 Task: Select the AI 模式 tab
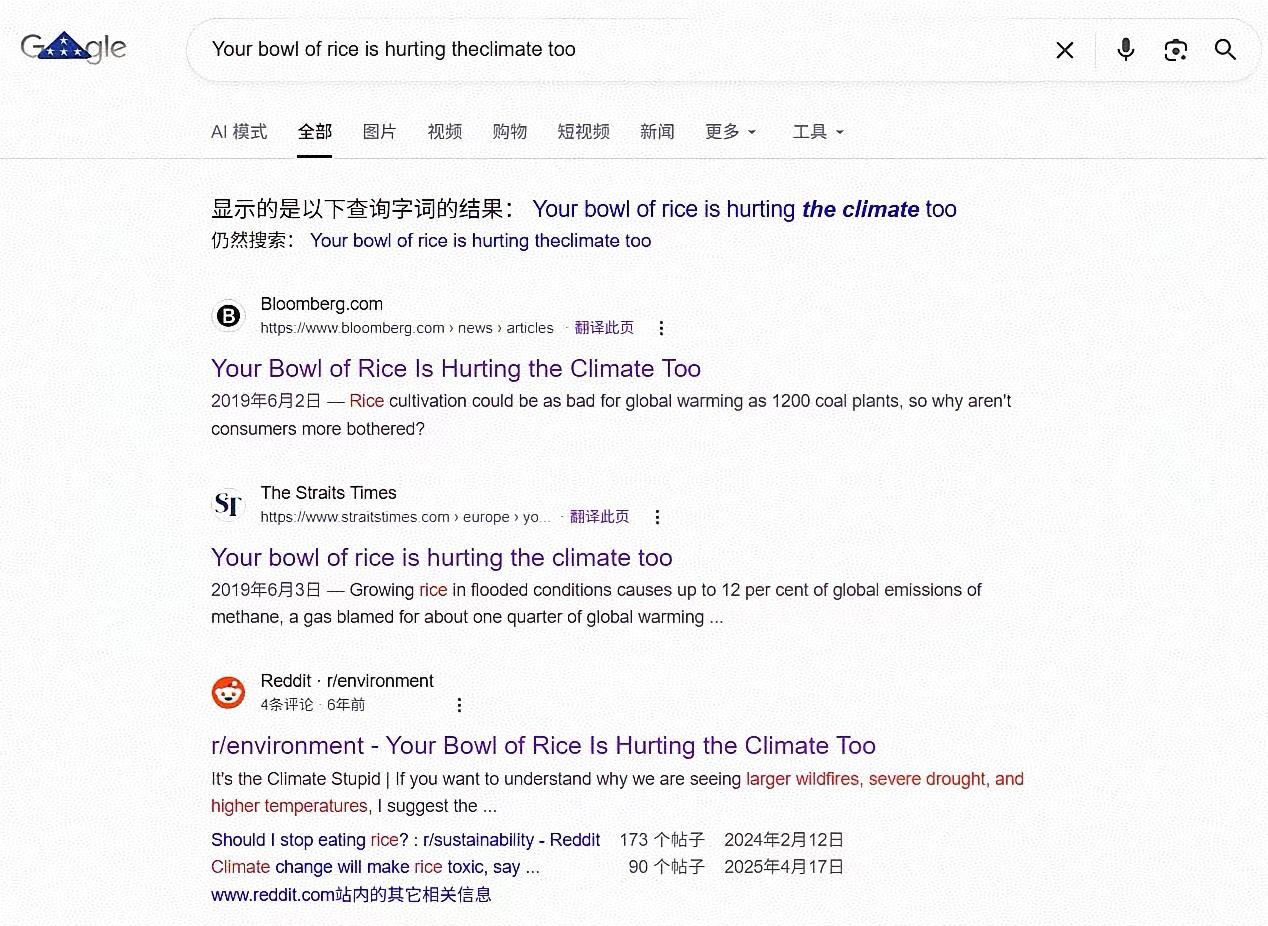(239, 132)
